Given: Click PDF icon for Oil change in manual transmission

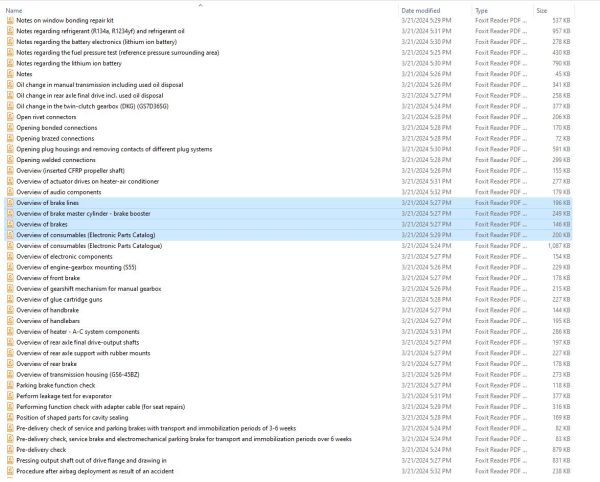Looking at the screenshot, I should (10, 85).
